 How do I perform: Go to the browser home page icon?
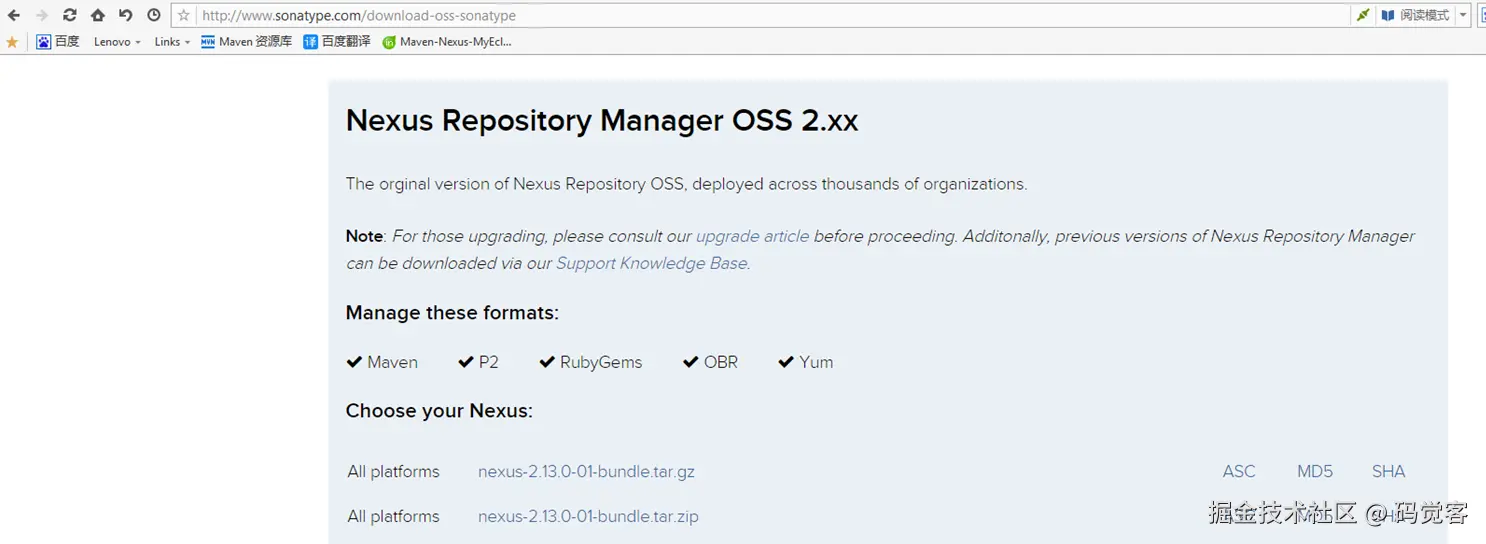pyautogui.click(x=97, y=15)
